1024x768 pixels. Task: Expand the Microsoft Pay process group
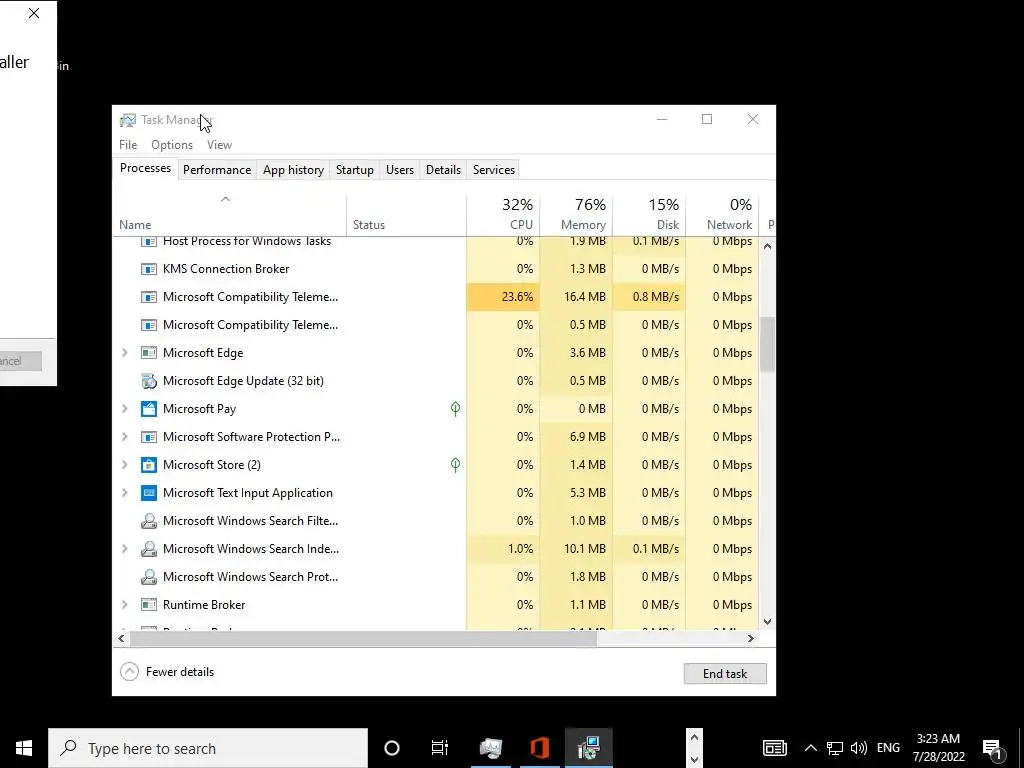[125, 409]
